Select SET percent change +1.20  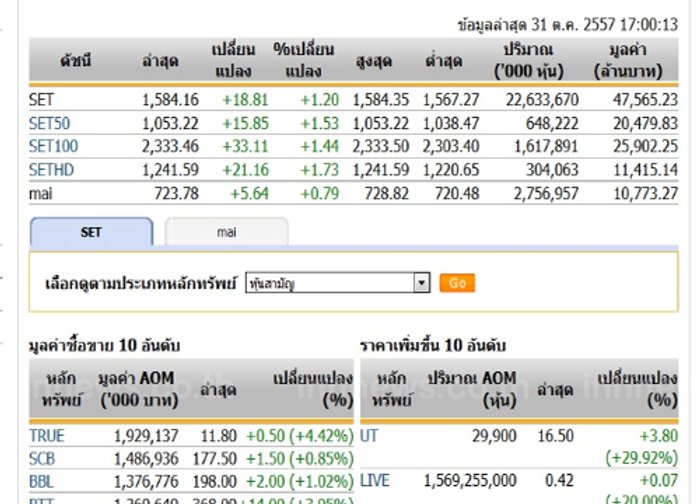[320, 100]
